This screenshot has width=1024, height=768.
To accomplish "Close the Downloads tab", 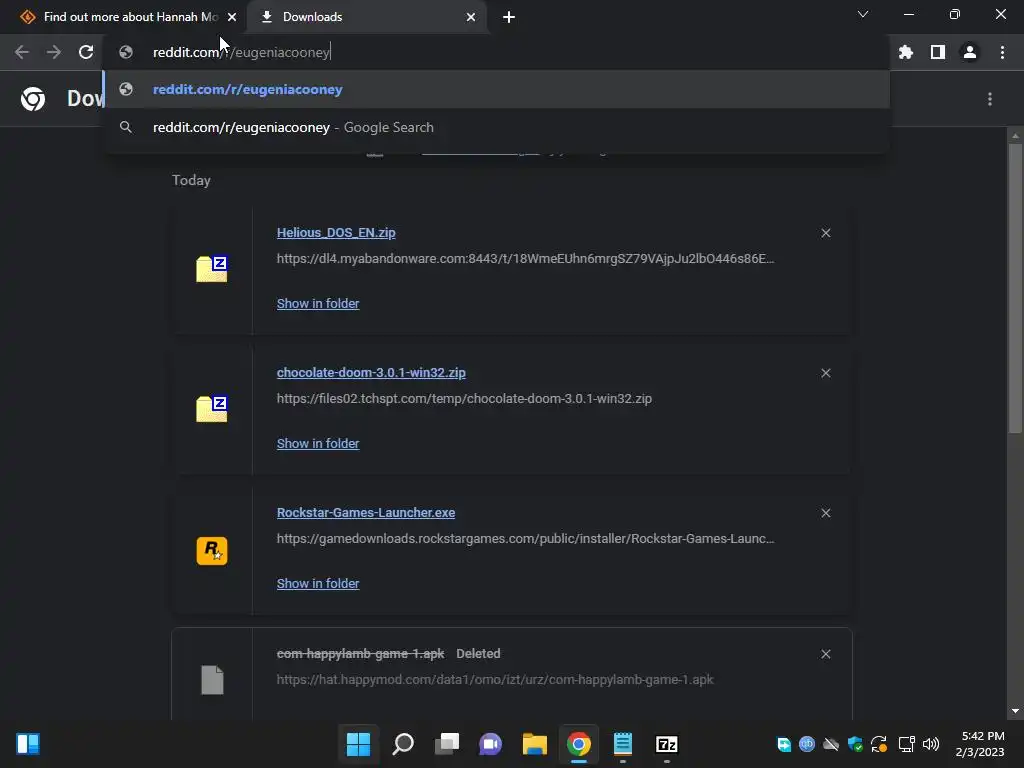I will (471, 17).
